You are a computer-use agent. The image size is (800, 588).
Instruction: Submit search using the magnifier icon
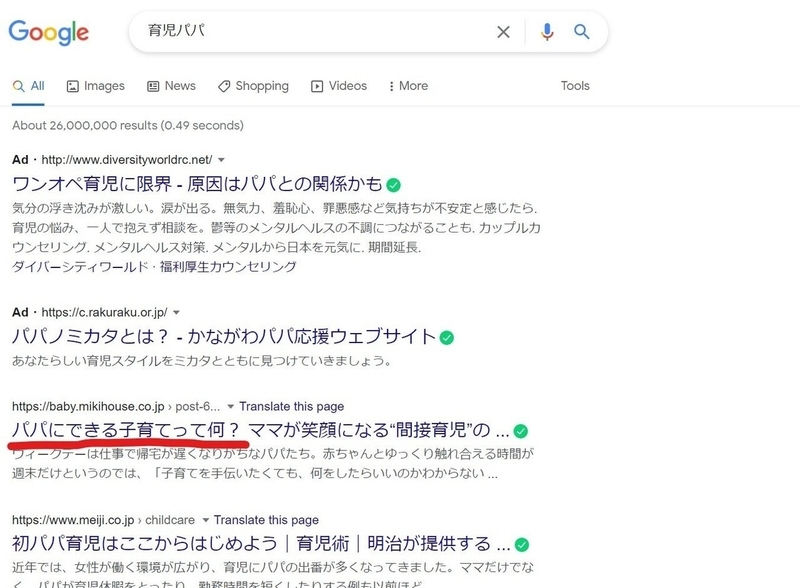click(582, 32)
